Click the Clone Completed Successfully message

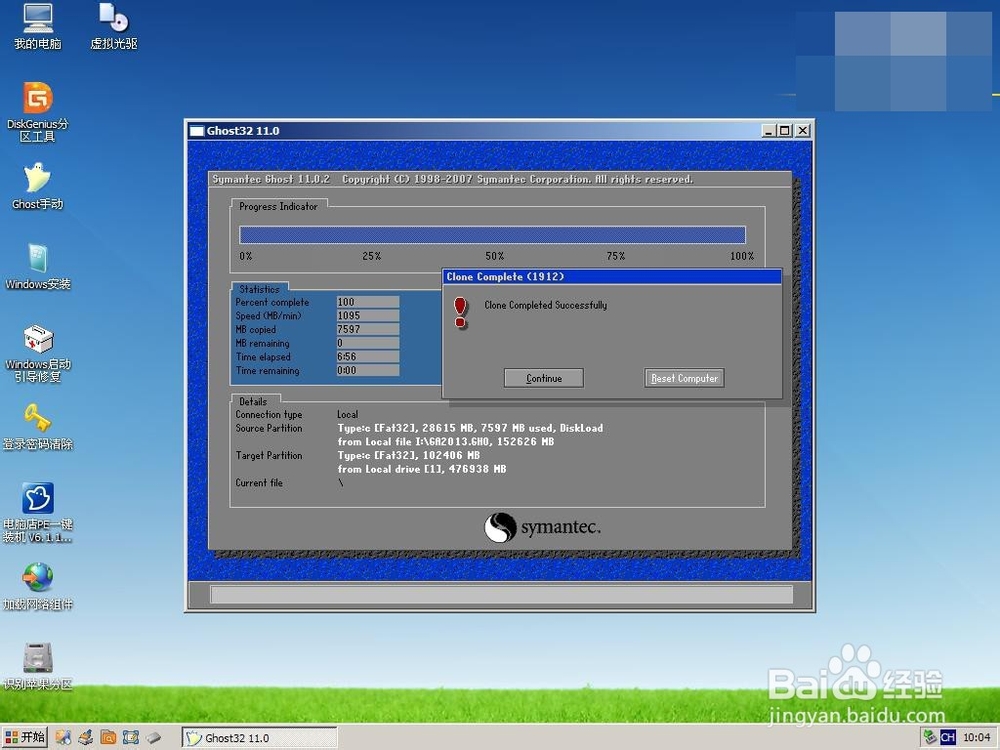pyautogui.click(x=545, y=305)
